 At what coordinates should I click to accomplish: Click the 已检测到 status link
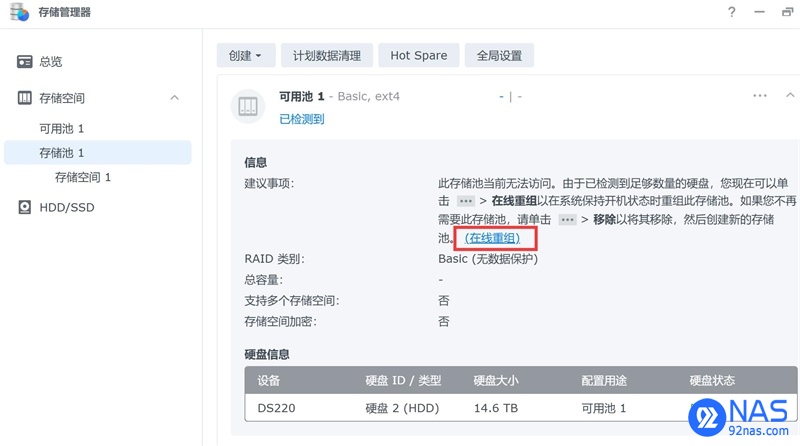pyautogui.click(x=302, y=119)
